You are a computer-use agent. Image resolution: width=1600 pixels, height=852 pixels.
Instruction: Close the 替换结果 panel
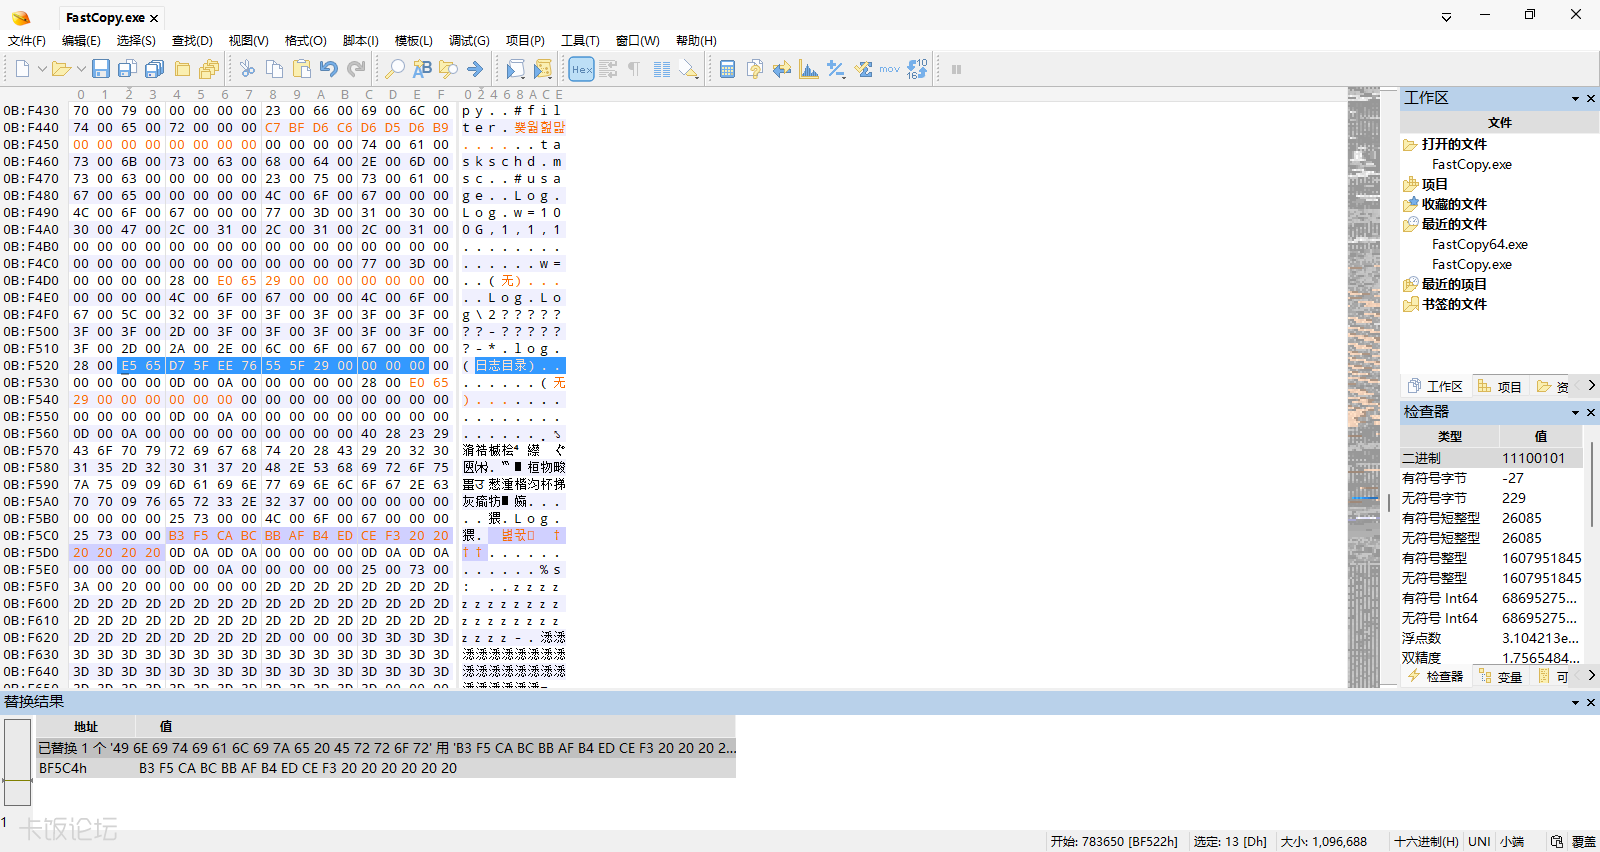pyautogui.click(x=1591, y=703)
